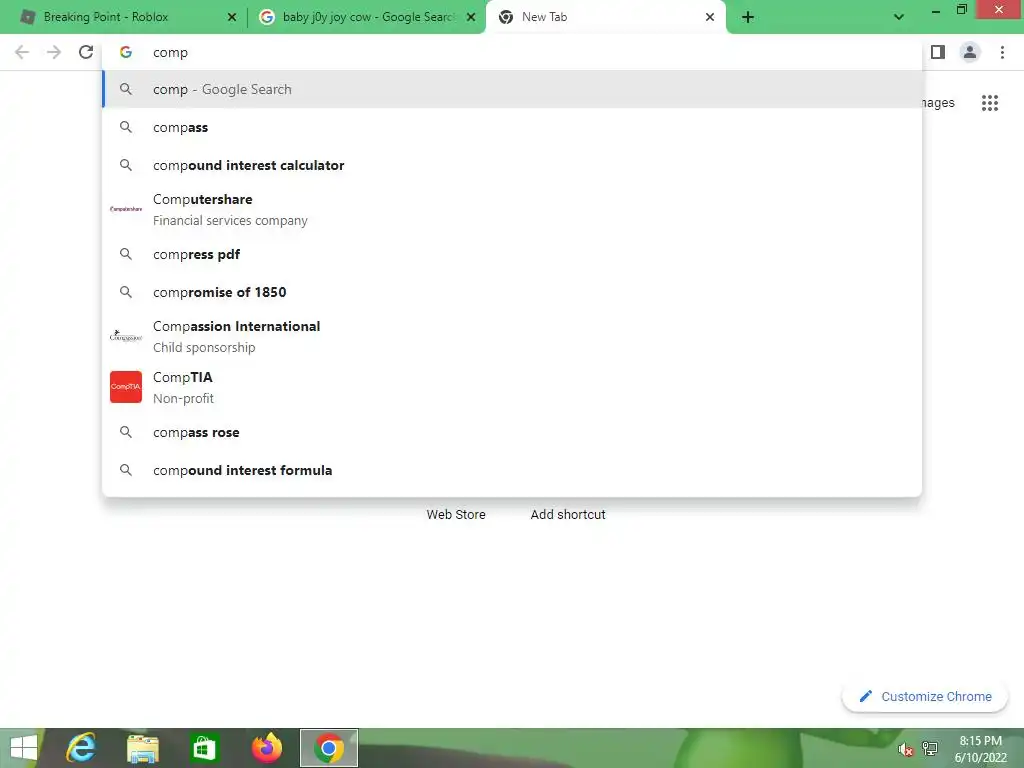
Task: Open the Images link at top right
Action: pyautogui.click(x=938, y=103)
